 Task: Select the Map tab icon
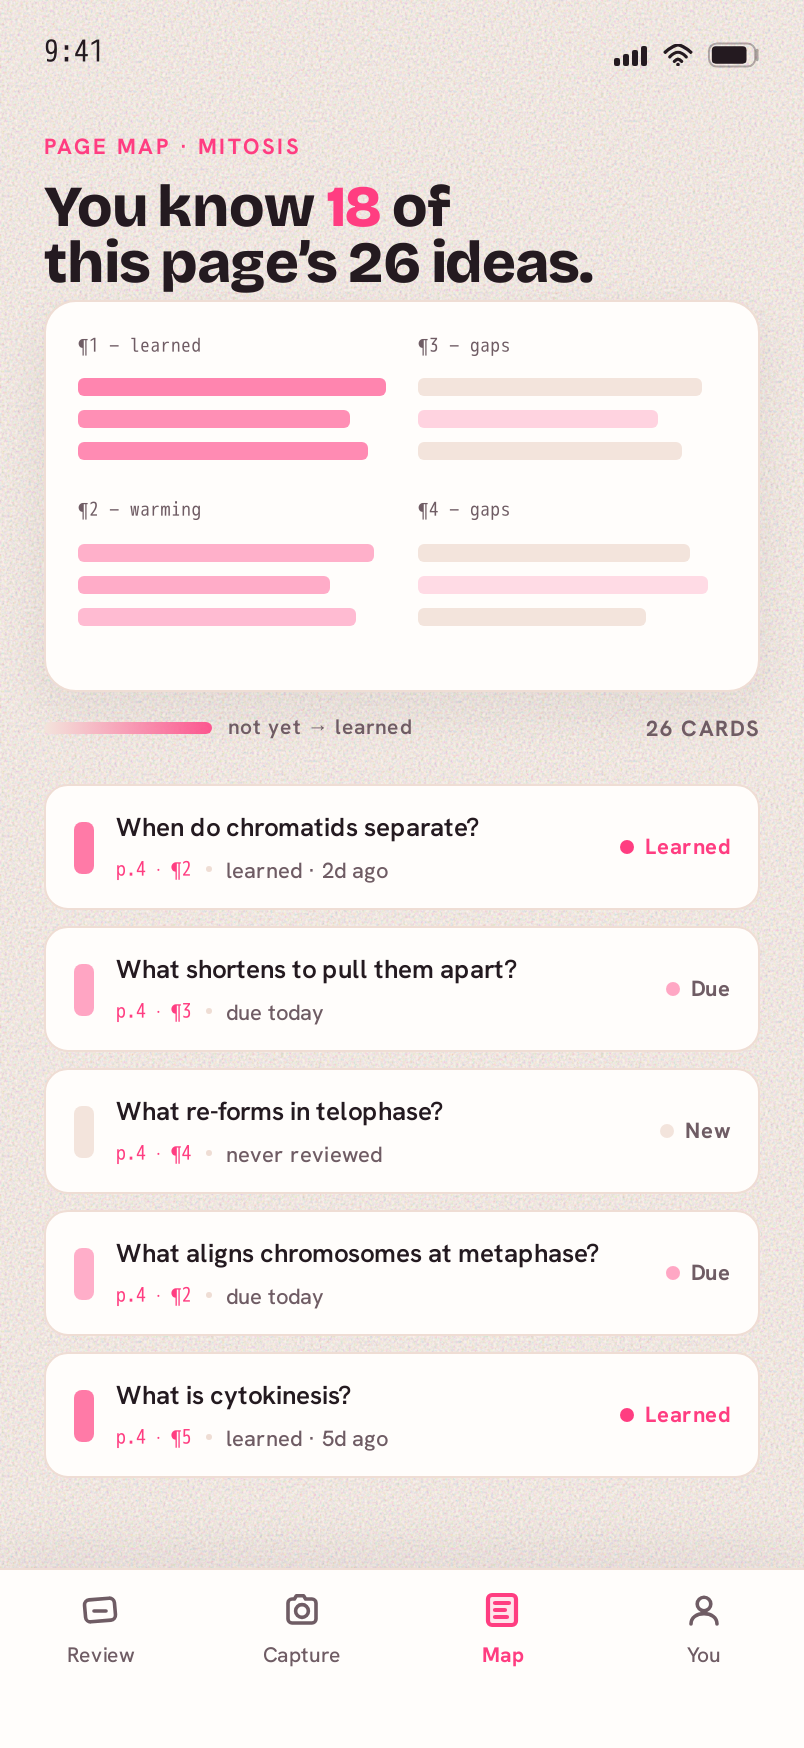click(x=502, y=1610)
